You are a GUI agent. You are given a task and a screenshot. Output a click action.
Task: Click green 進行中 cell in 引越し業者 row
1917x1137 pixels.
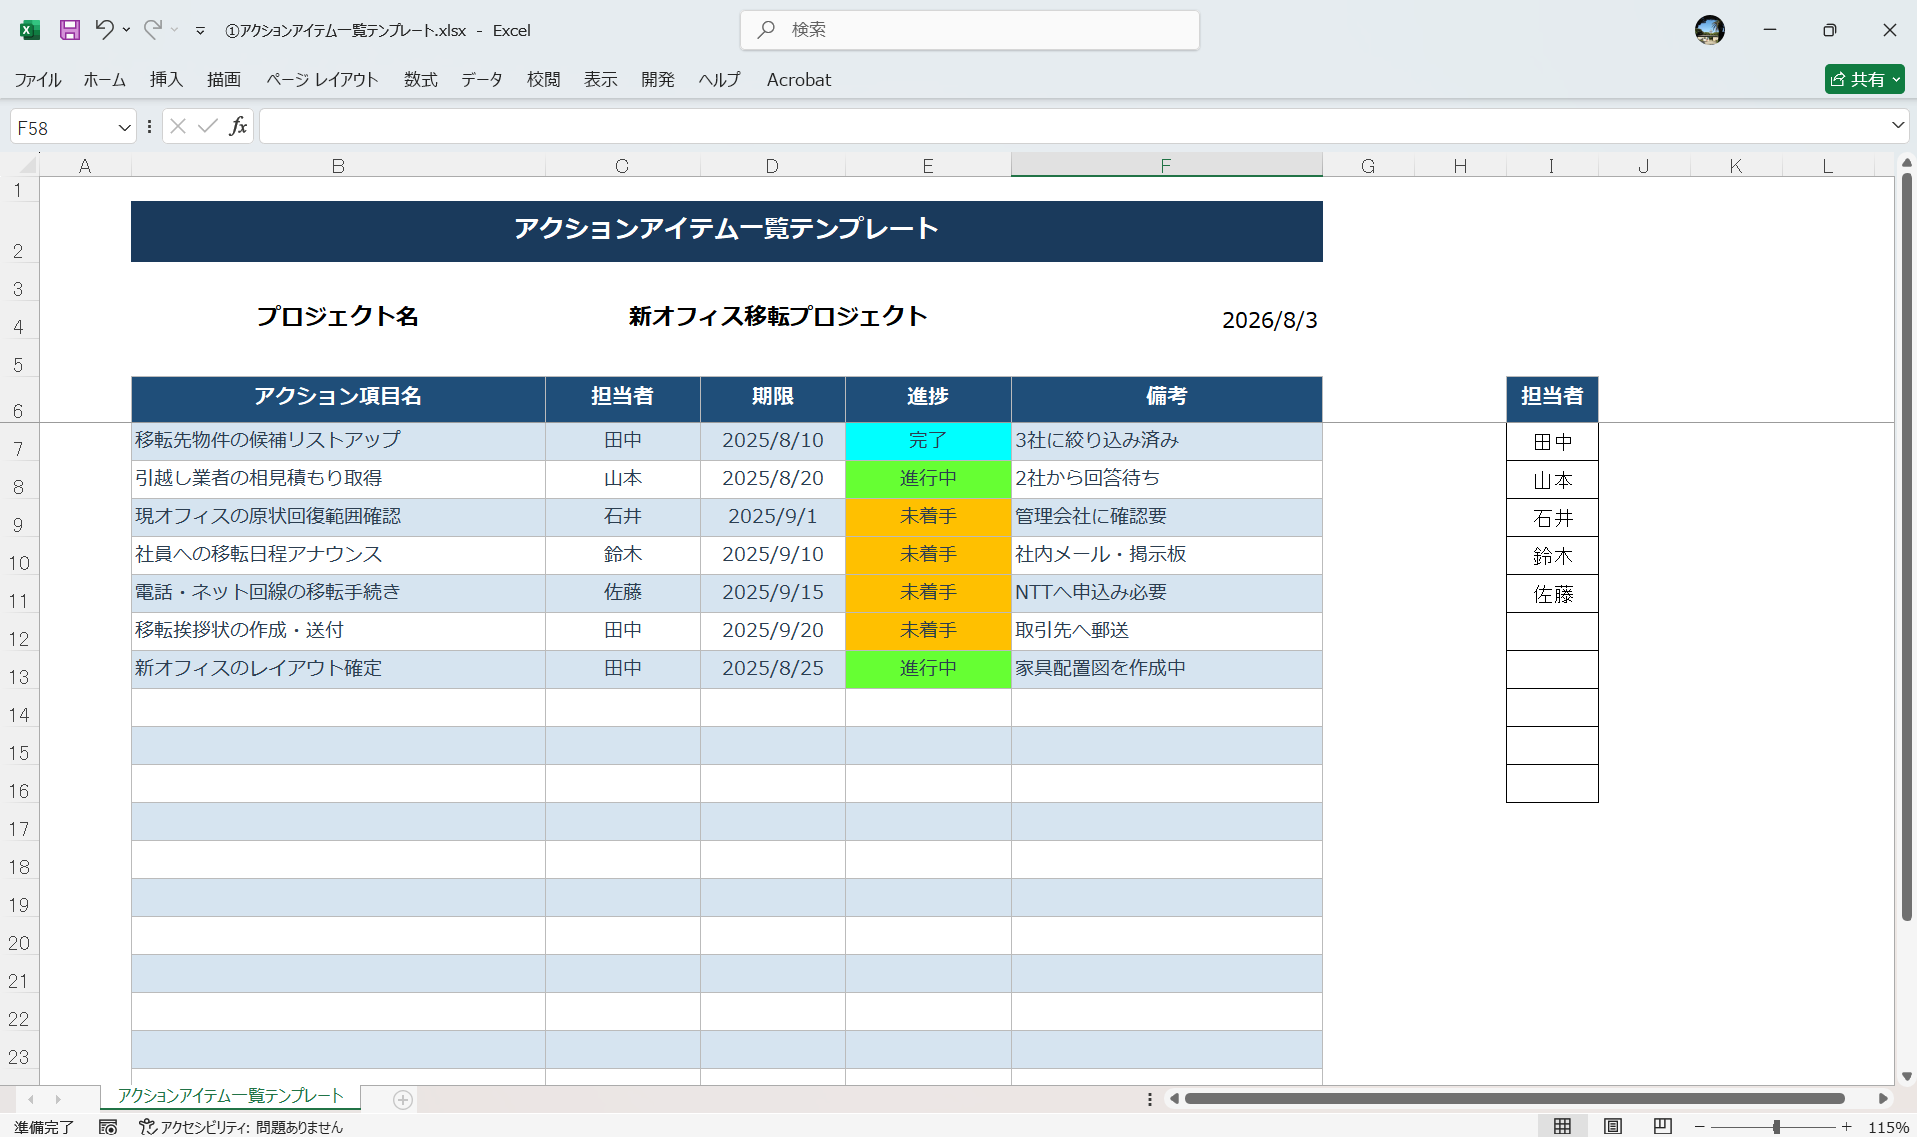click(928, 479)
